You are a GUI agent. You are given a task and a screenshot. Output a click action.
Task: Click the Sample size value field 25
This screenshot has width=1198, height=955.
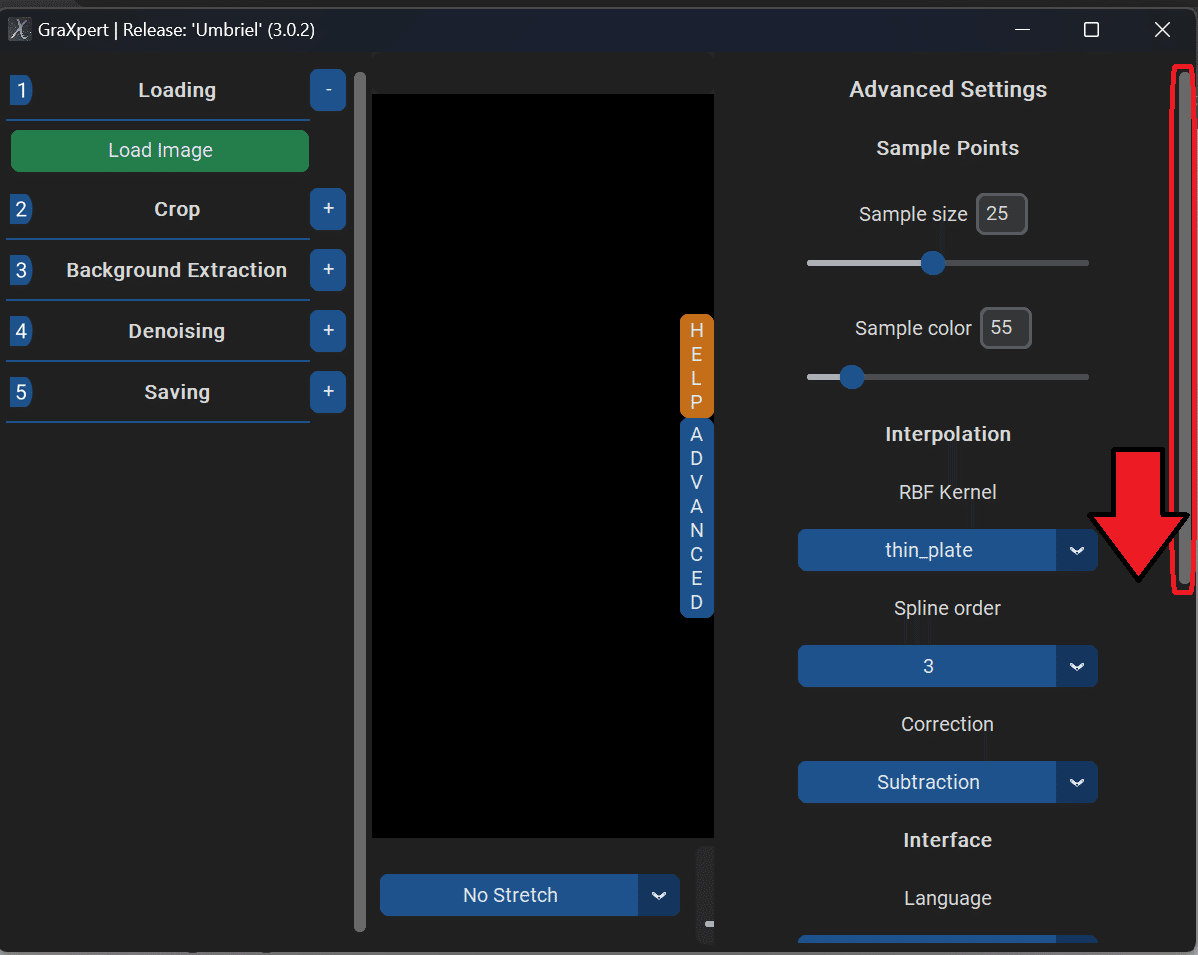tap(1002, 214)
